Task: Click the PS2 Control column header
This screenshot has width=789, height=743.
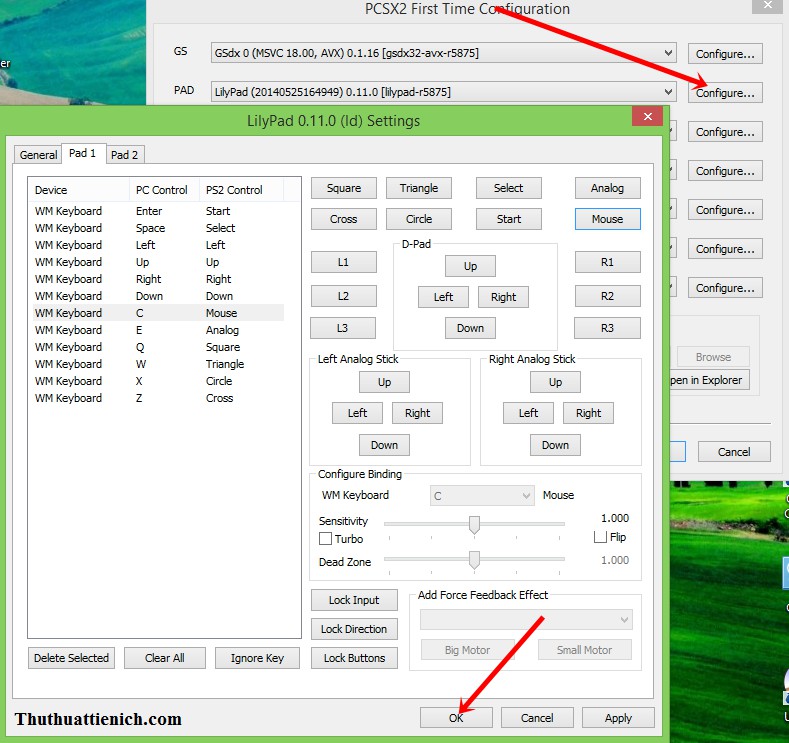Action: [241, 190]
